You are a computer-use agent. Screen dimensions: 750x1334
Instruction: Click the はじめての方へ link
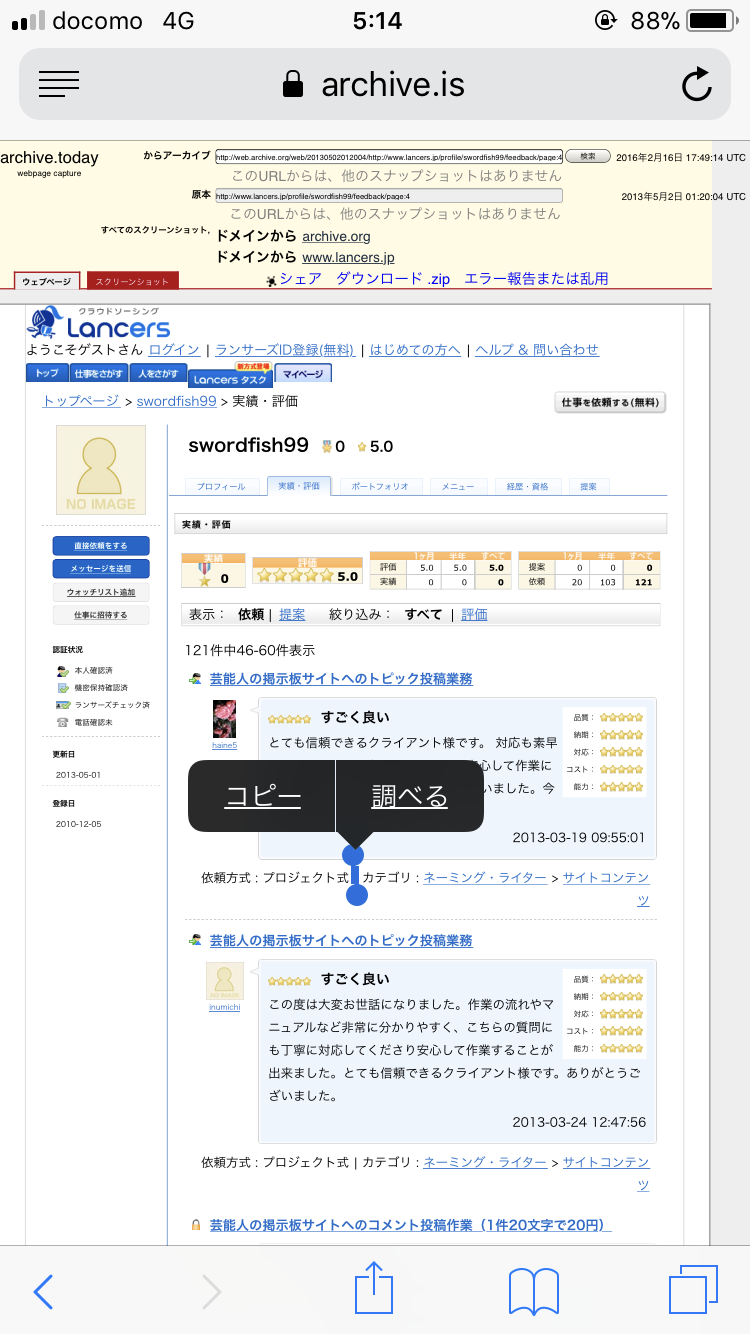point(415,349)
